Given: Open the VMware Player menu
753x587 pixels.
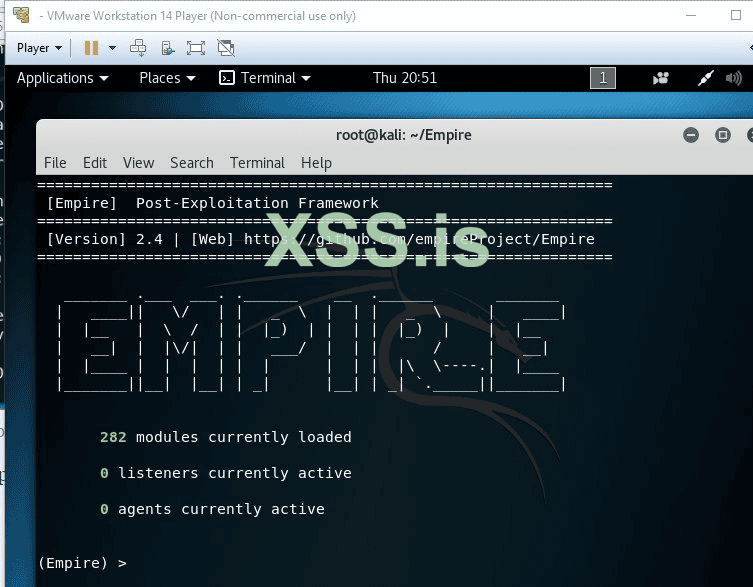Looking at the screenshot, I should tap(39, 48).
